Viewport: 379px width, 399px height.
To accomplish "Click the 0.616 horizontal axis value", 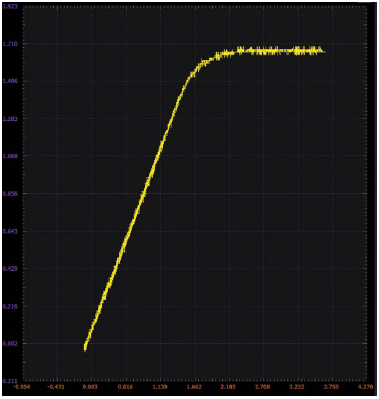I will (x=126, y=387).
